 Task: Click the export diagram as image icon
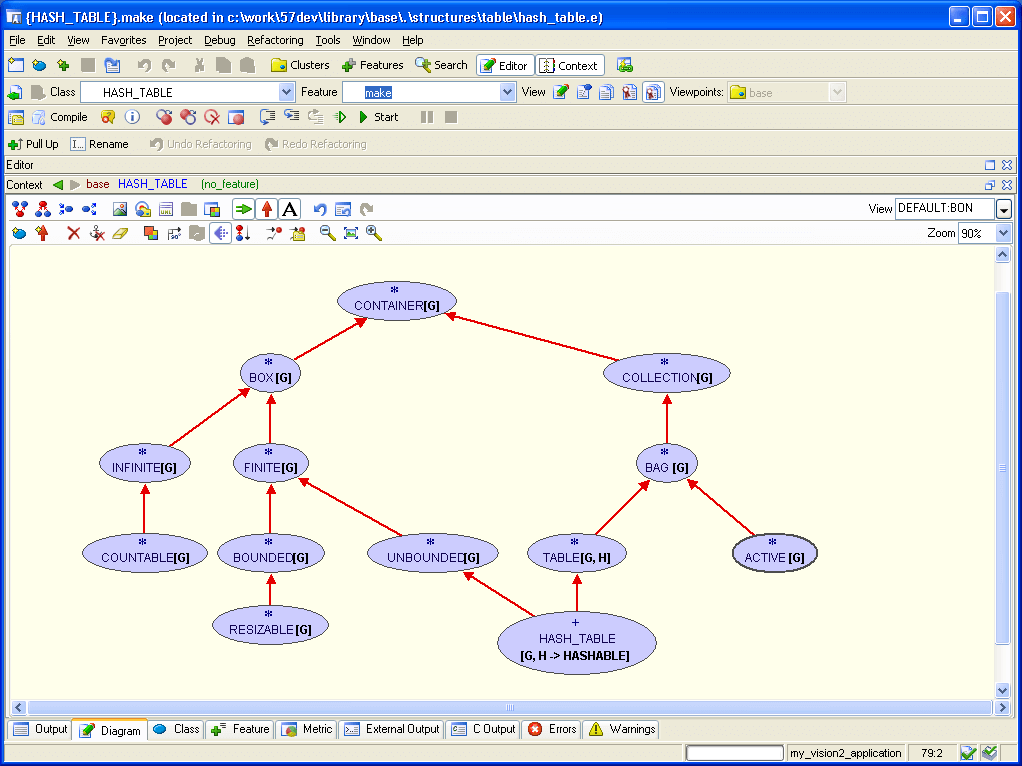coord(119,209)
